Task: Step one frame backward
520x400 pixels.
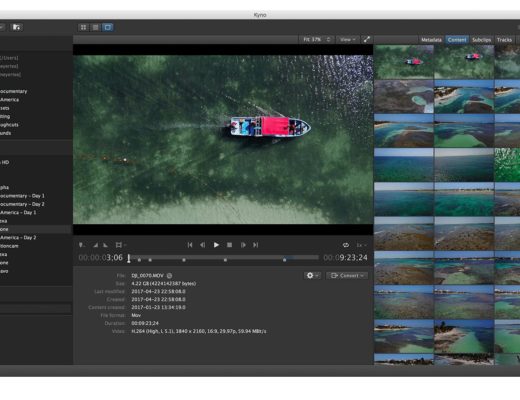Action: click(x=202, y=245)
